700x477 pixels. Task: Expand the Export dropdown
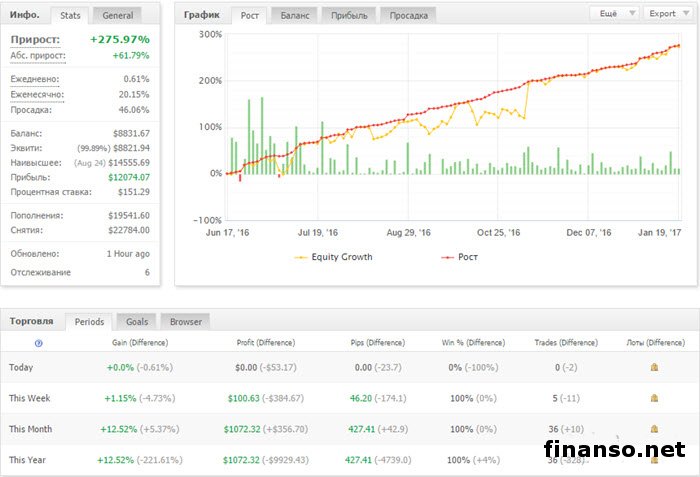(667, 14)
